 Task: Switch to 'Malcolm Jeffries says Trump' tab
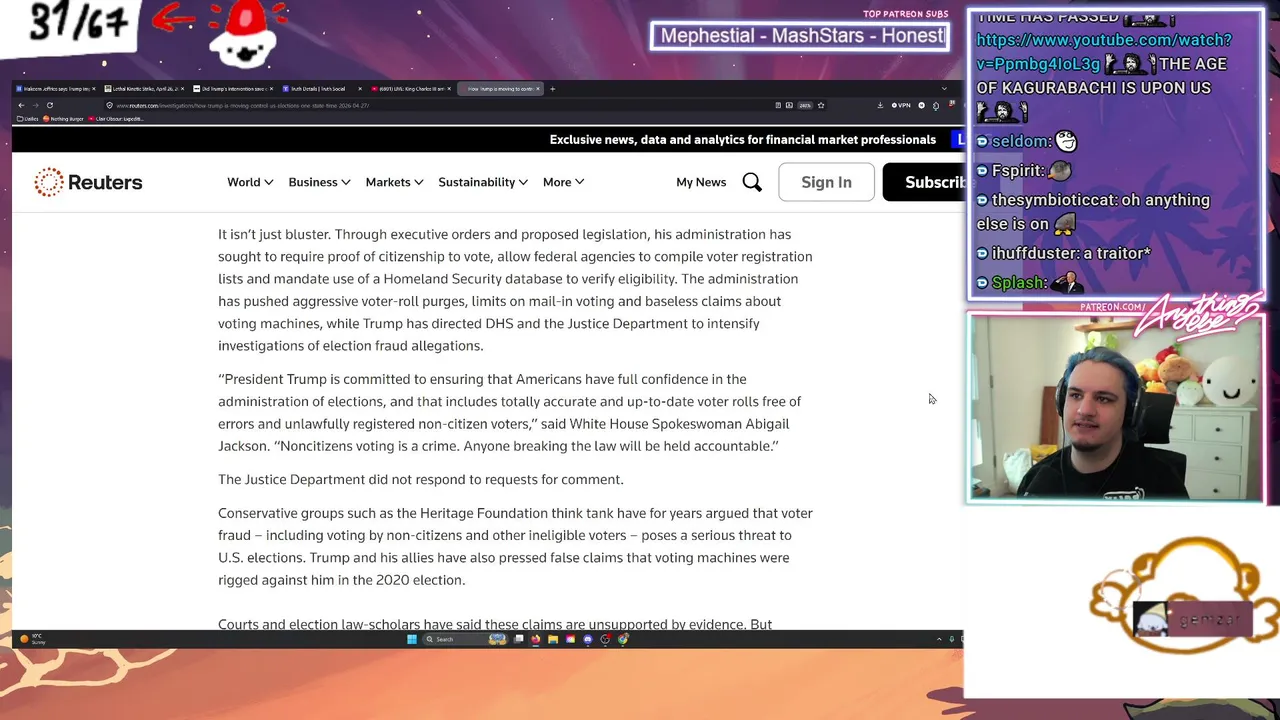(x=55, y=89)
